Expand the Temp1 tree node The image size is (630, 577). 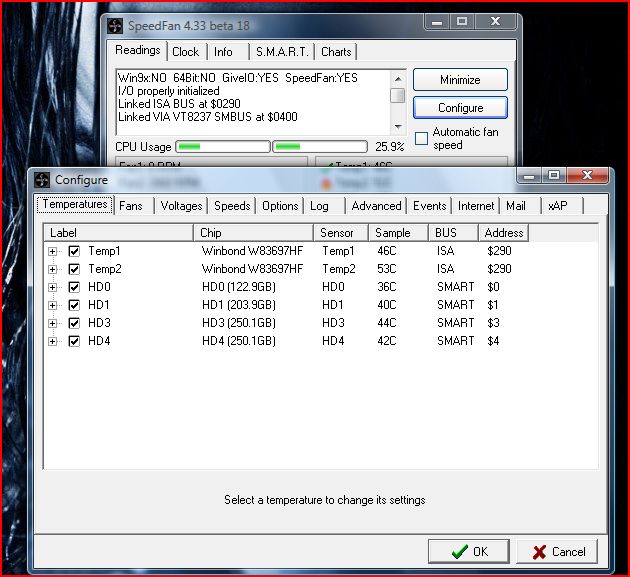point(52,252)
